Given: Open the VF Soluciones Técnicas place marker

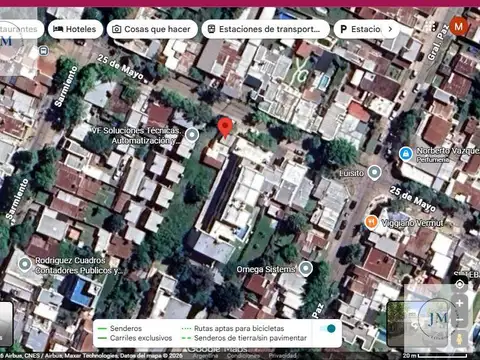Looking at the screenshot, I should (x=192, y=135).
